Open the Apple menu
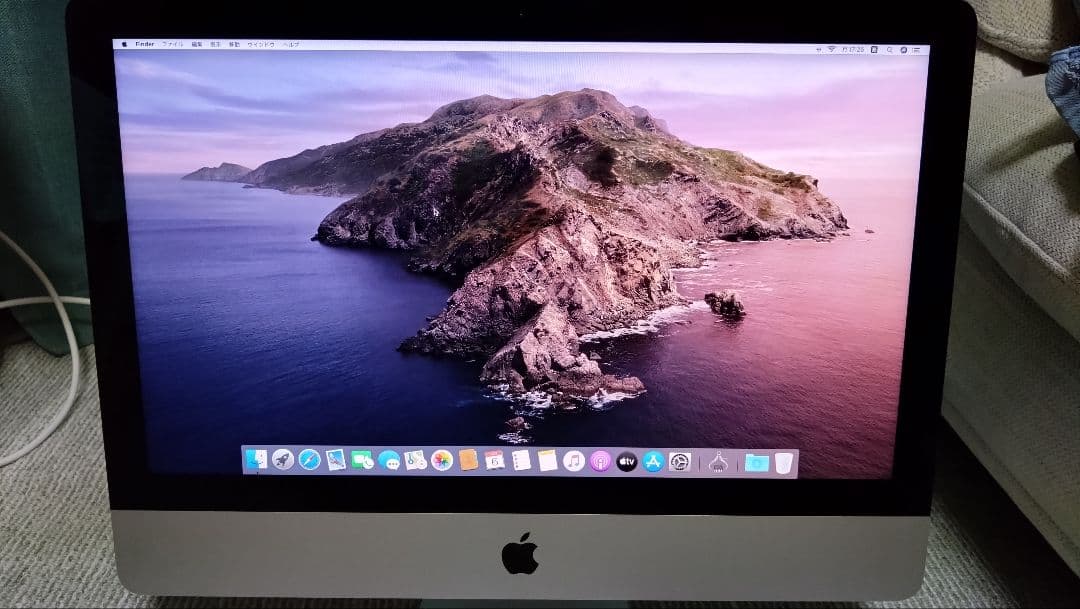 (124, 46)
